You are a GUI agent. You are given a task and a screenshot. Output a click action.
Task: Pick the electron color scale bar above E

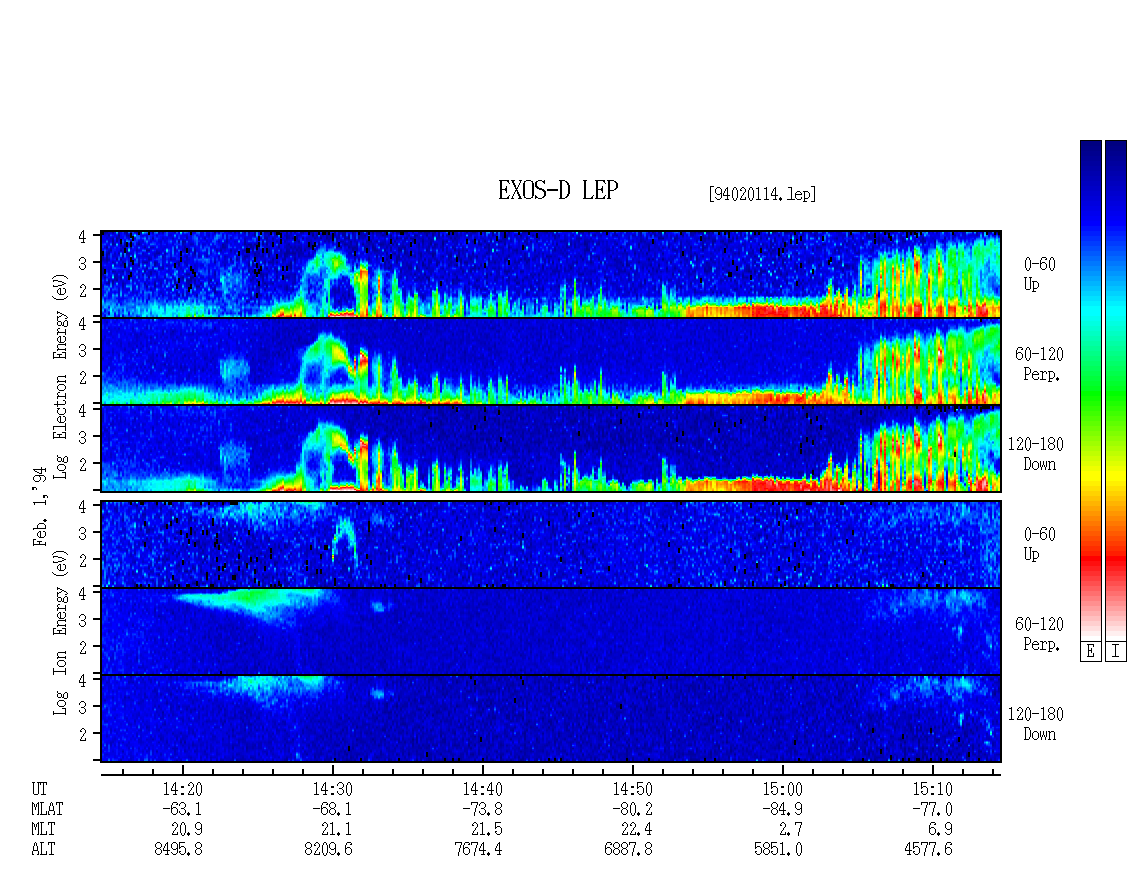tap(1090, 390)
